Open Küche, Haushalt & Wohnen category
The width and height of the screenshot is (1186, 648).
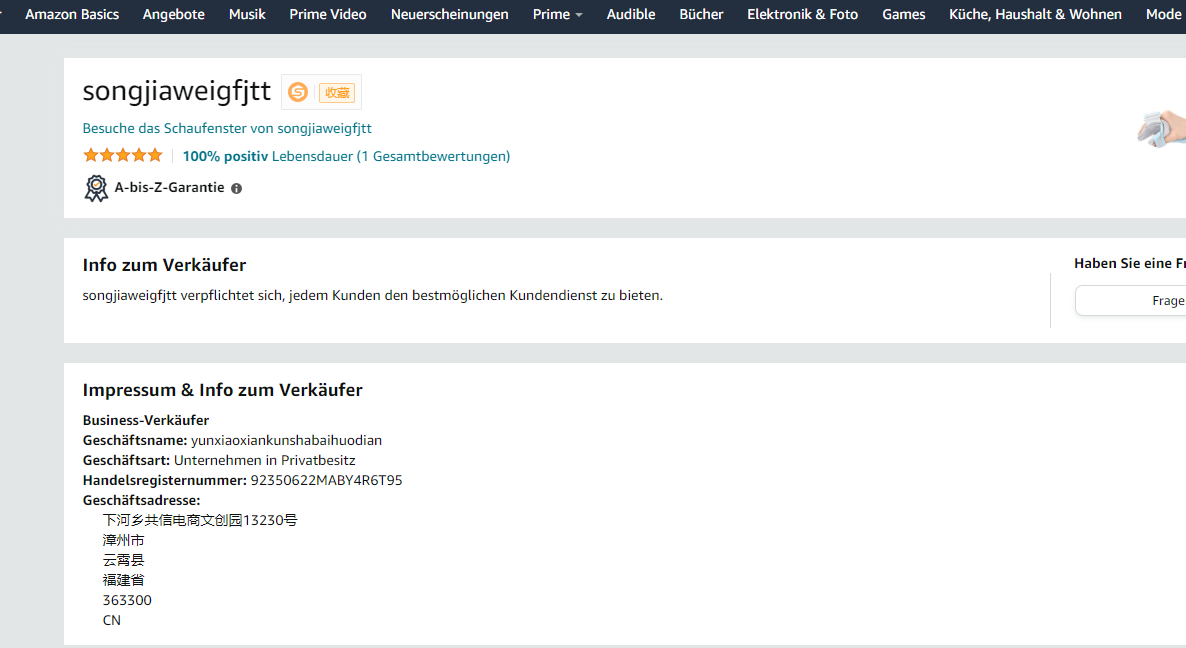pos(1035,14)
